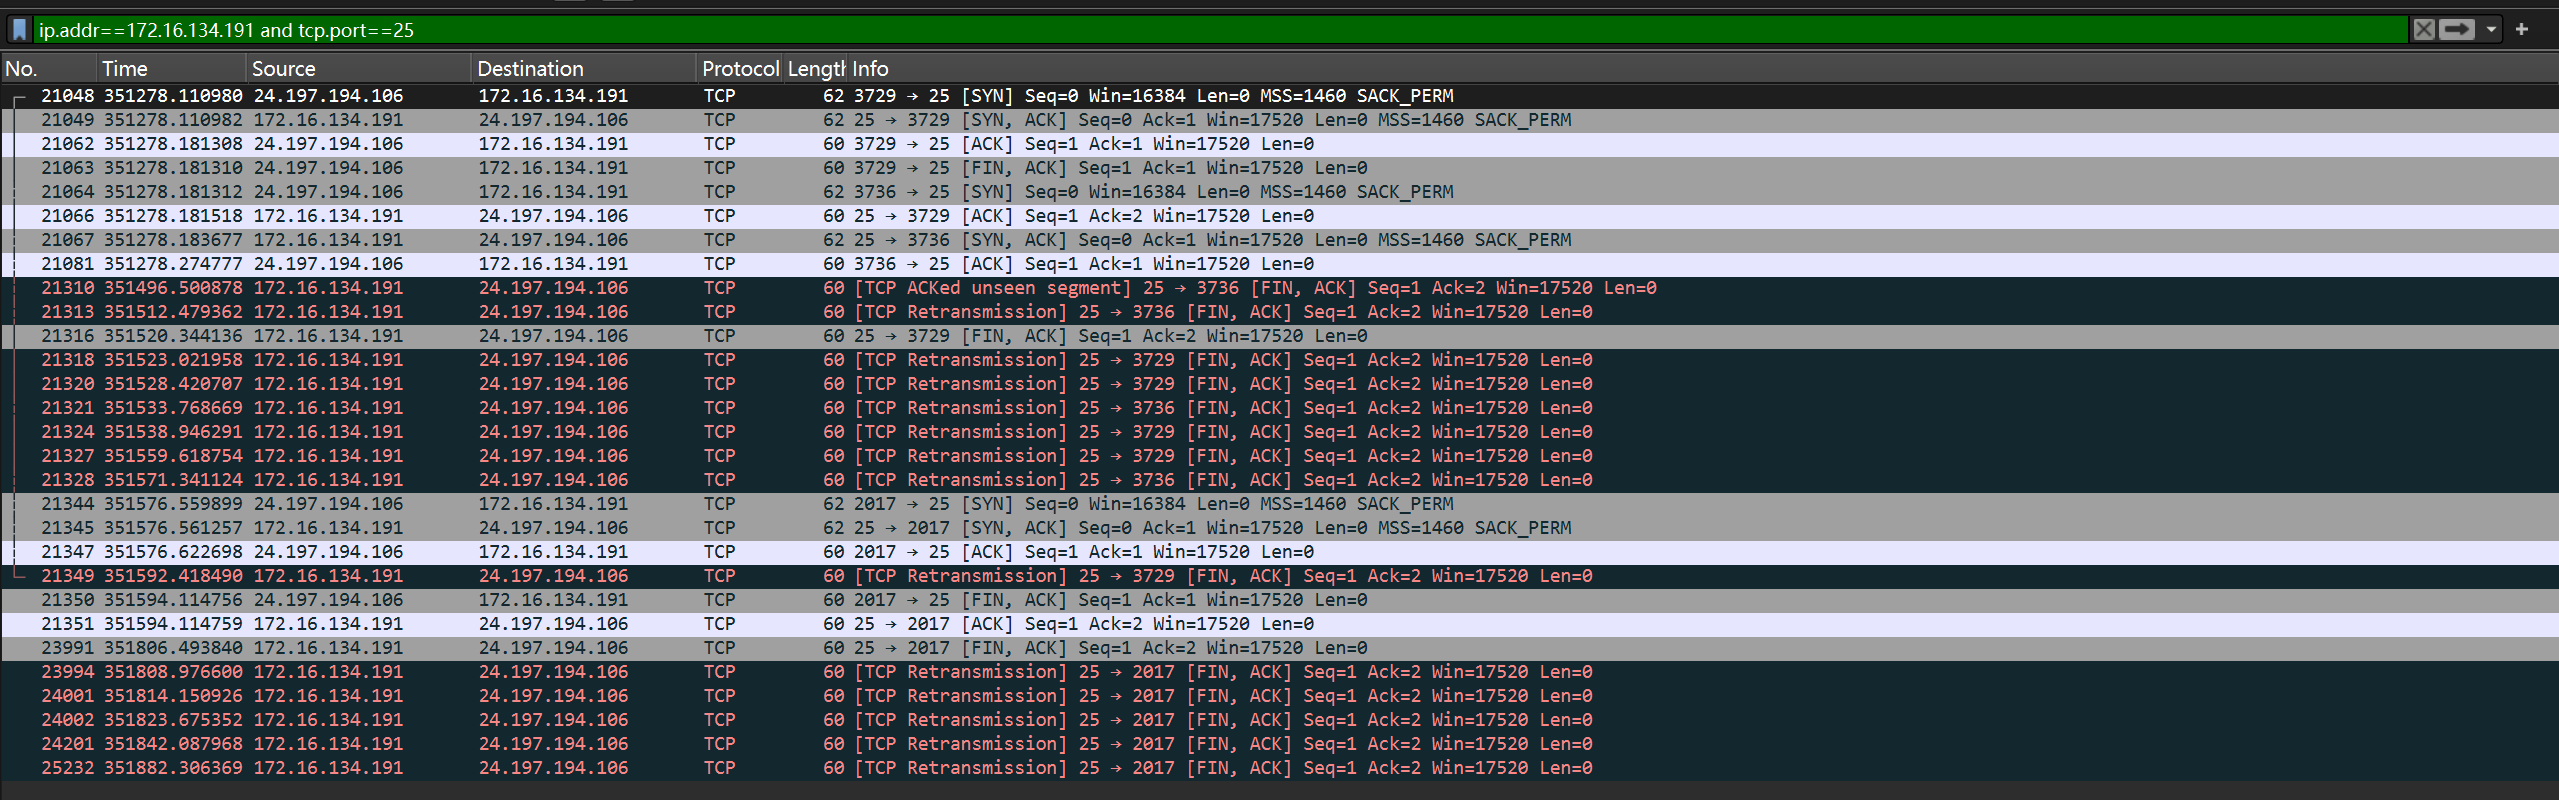The image size is (2559, 800).
Task: Sort packets by the No. column
Action: pos(48,69)
